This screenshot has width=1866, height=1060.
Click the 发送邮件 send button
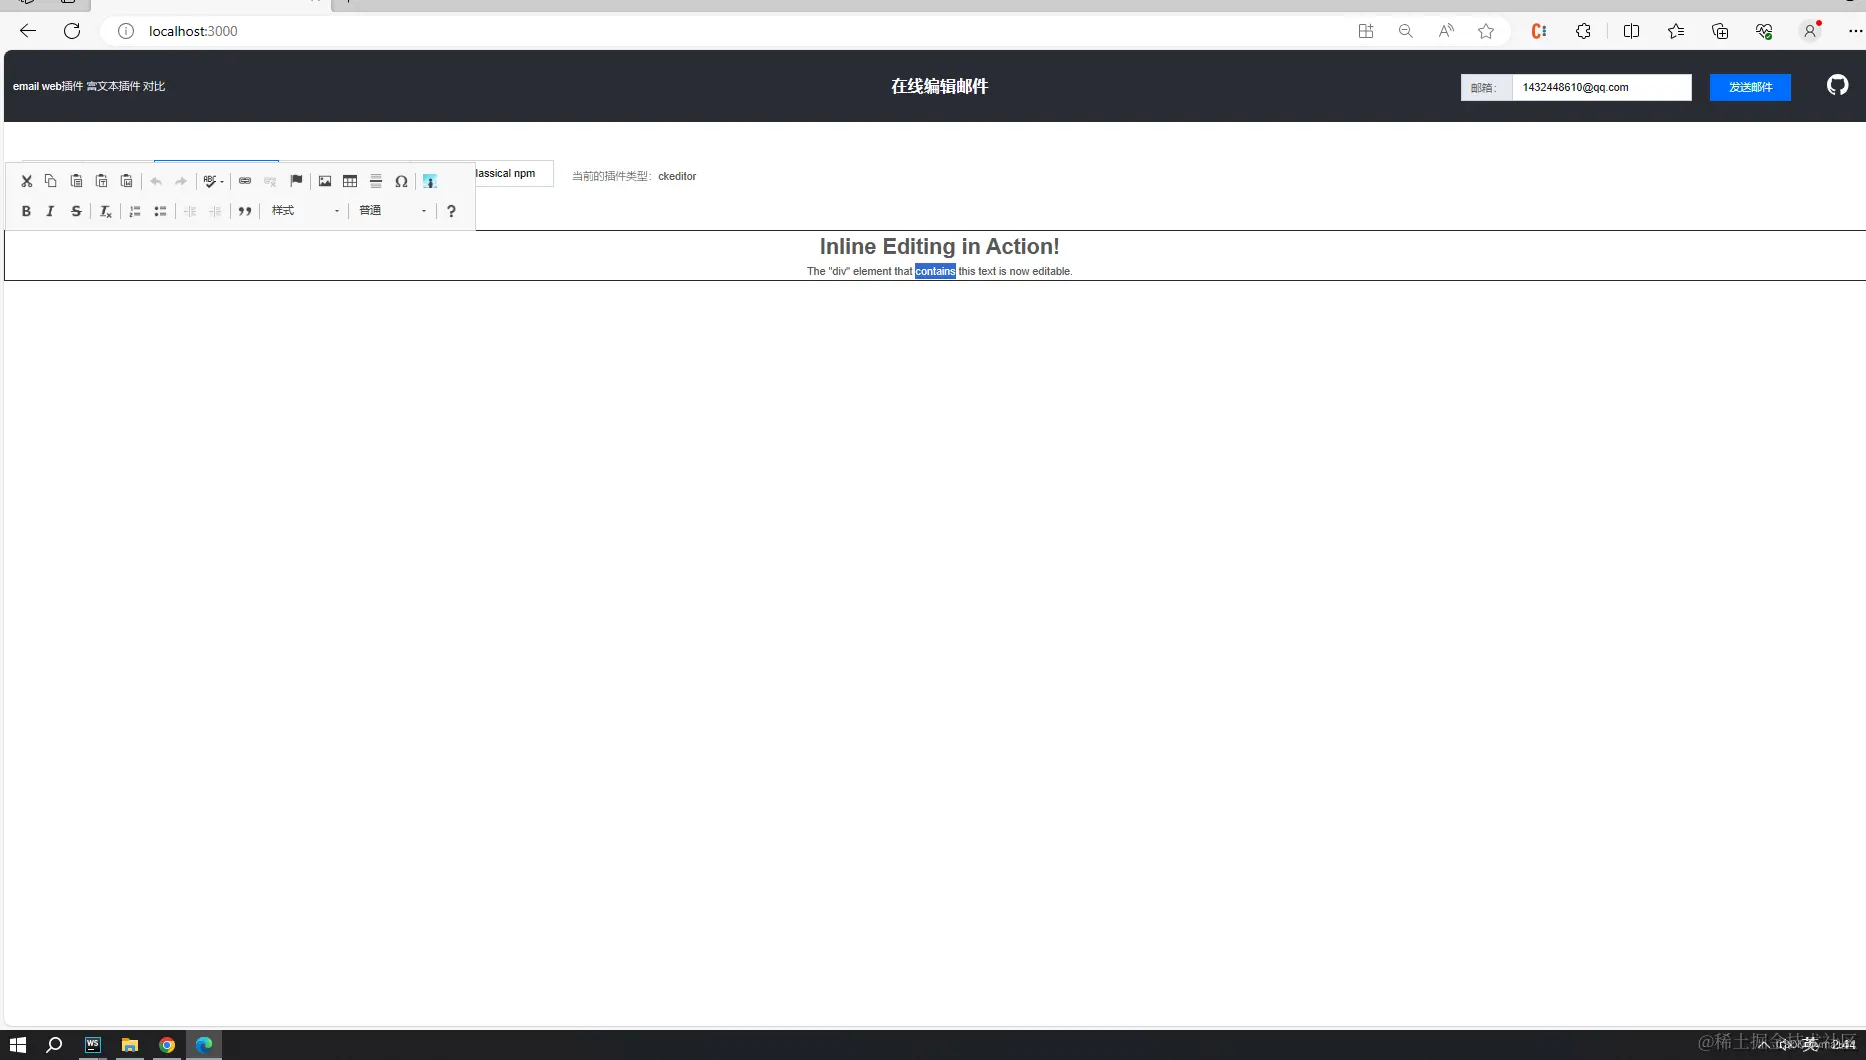tap(1749, 87)
